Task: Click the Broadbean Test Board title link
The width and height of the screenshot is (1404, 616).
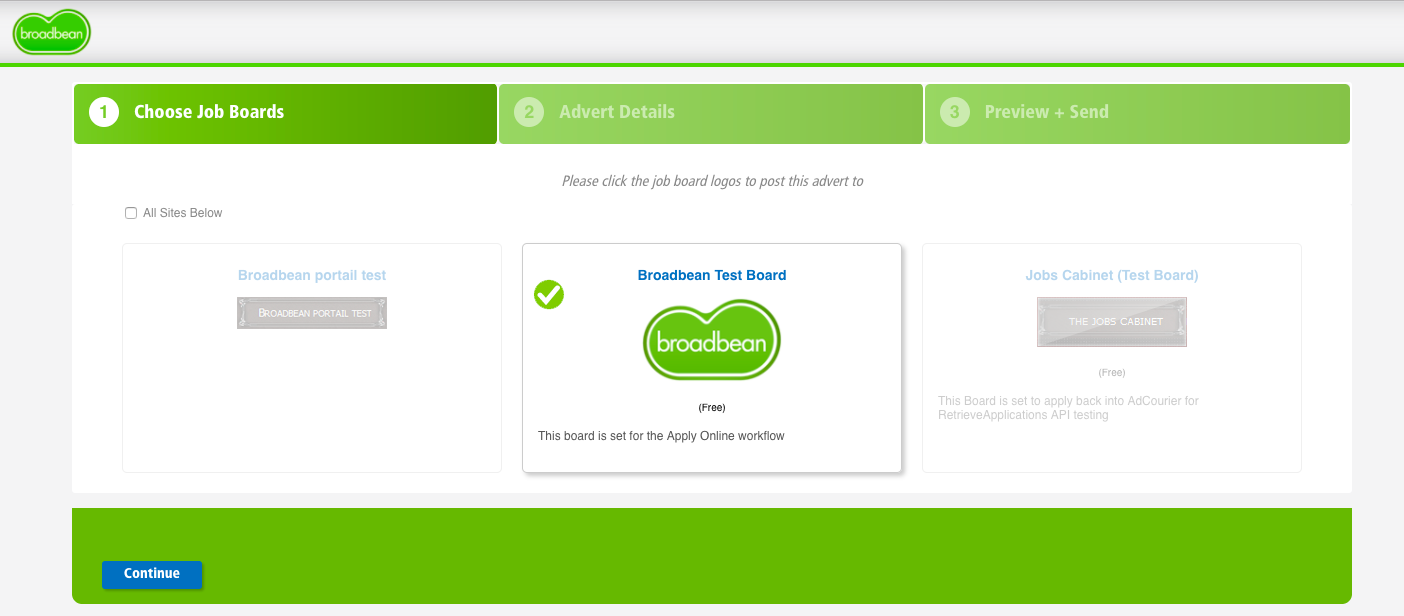Action: [712, 275]
